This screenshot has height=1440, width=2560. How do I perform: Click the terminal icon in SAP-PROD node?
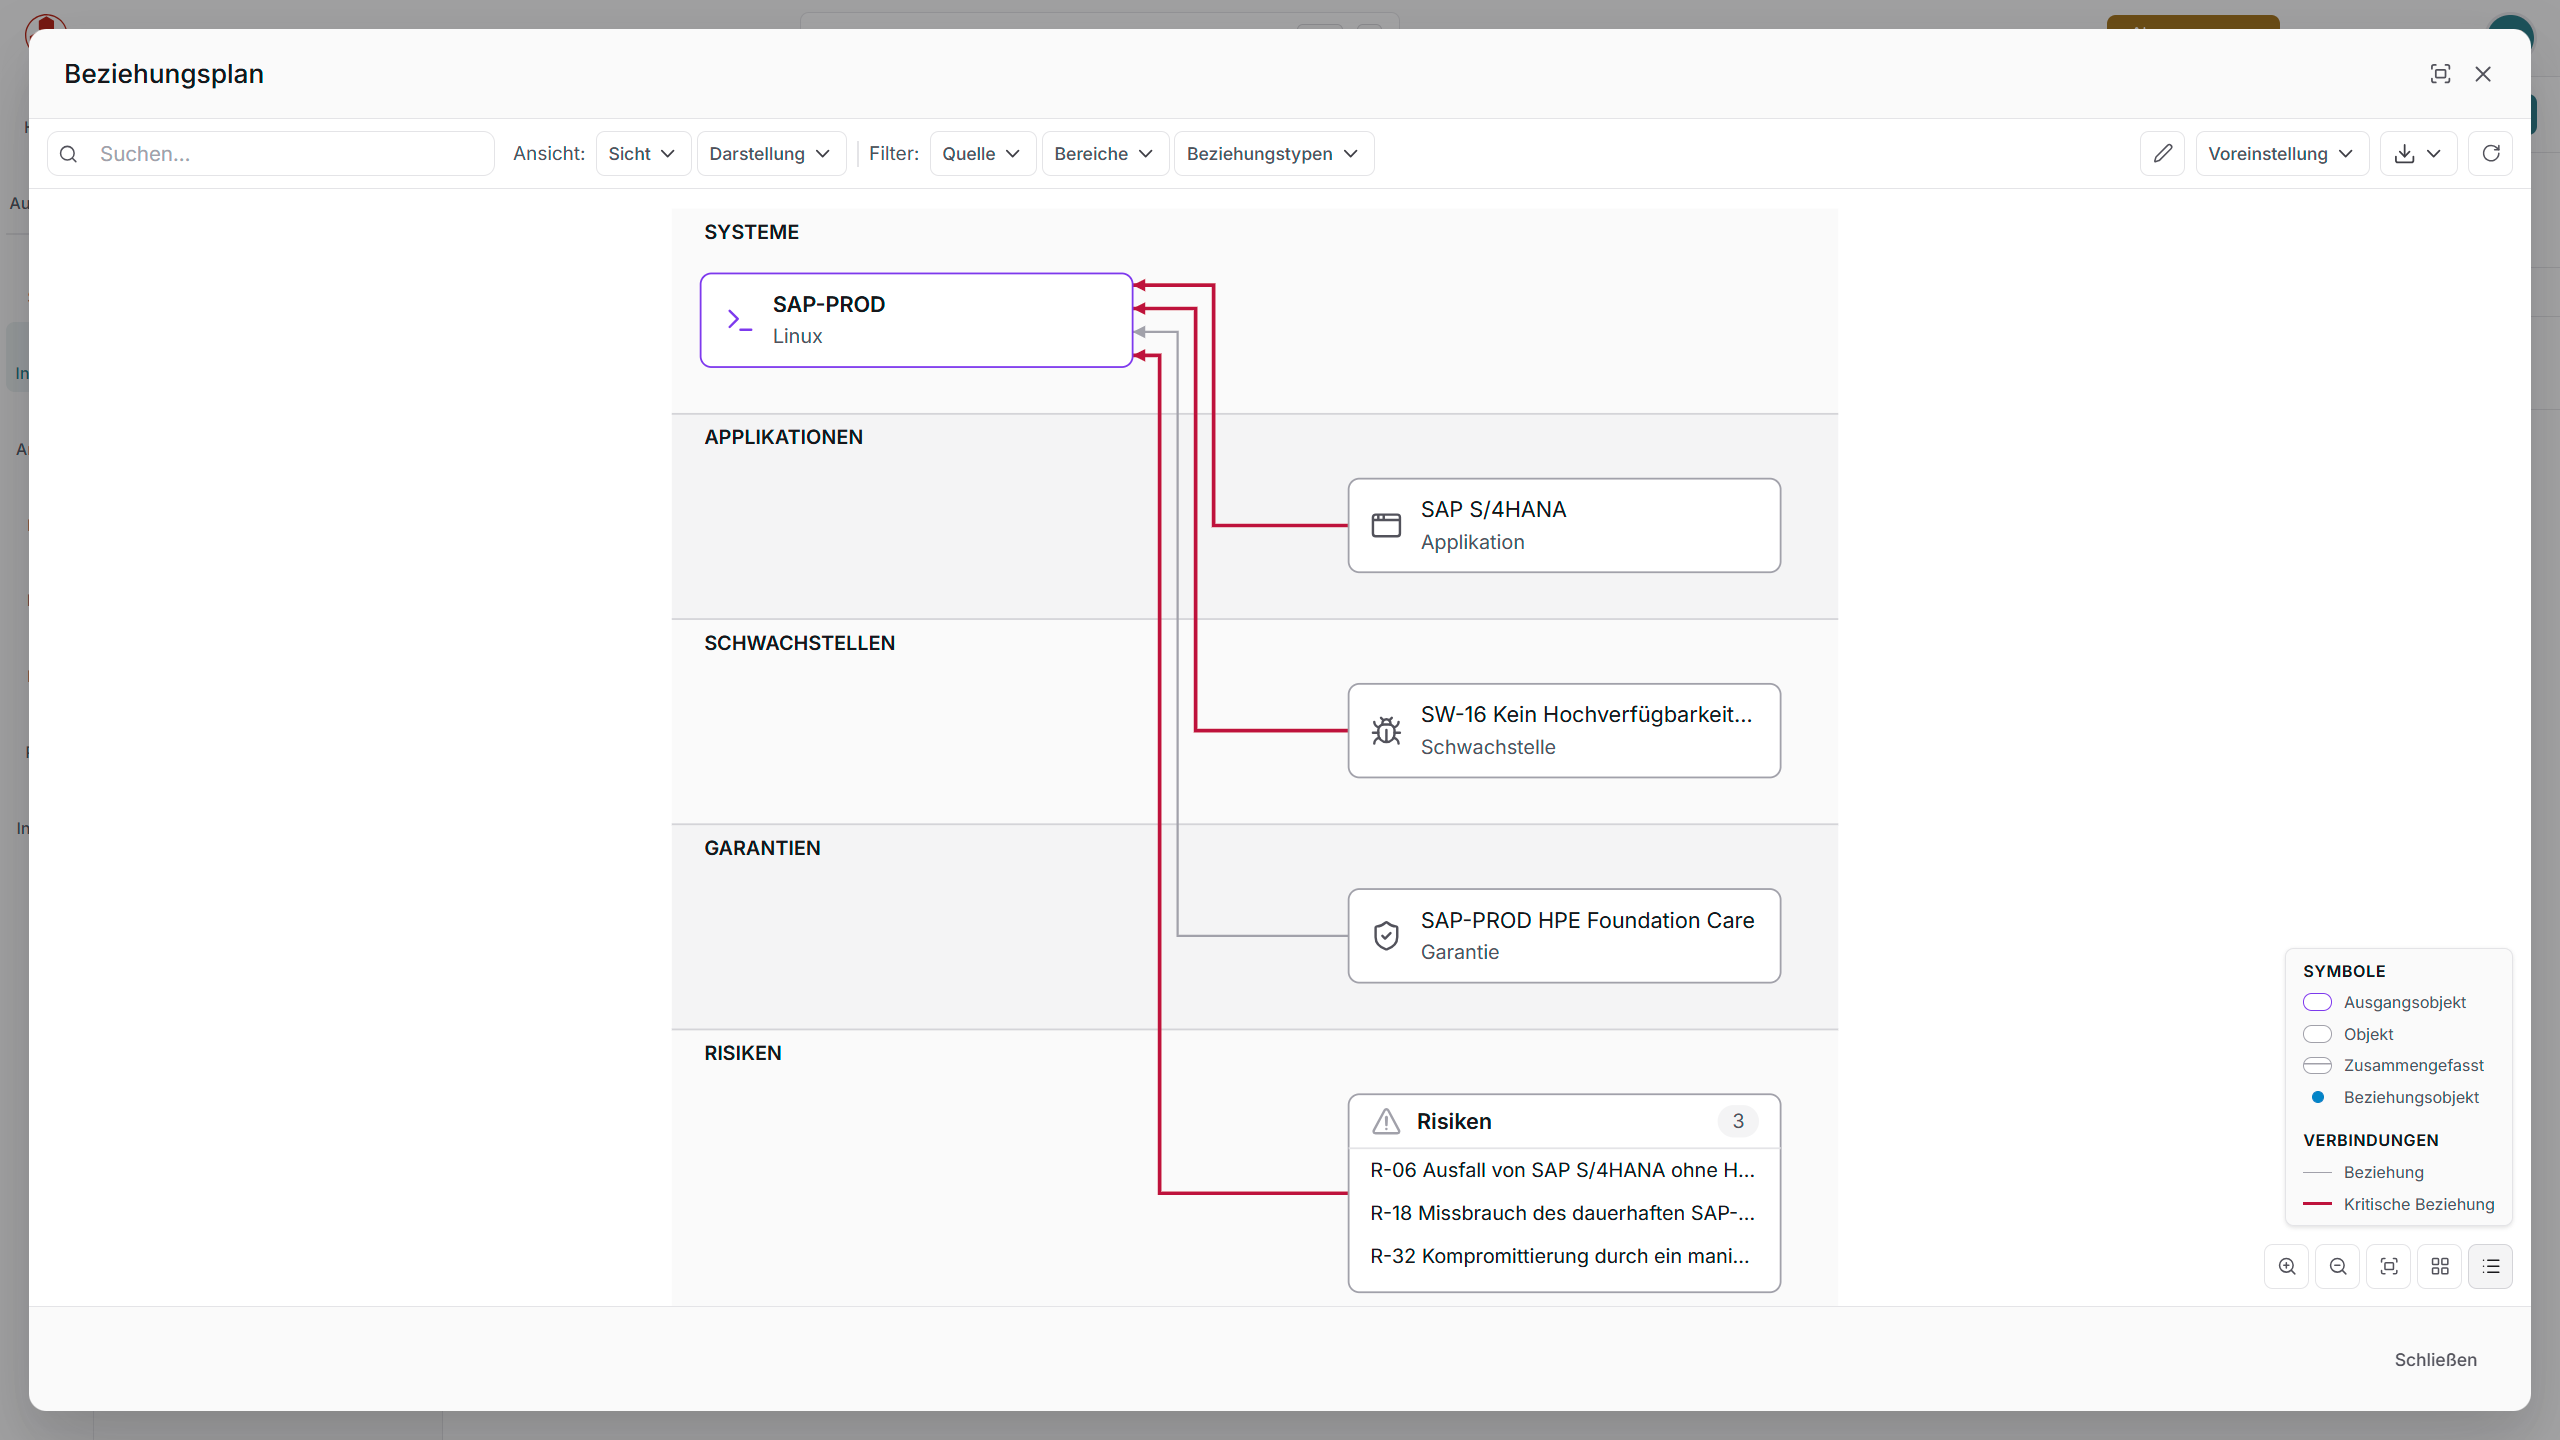pos(739,320)
